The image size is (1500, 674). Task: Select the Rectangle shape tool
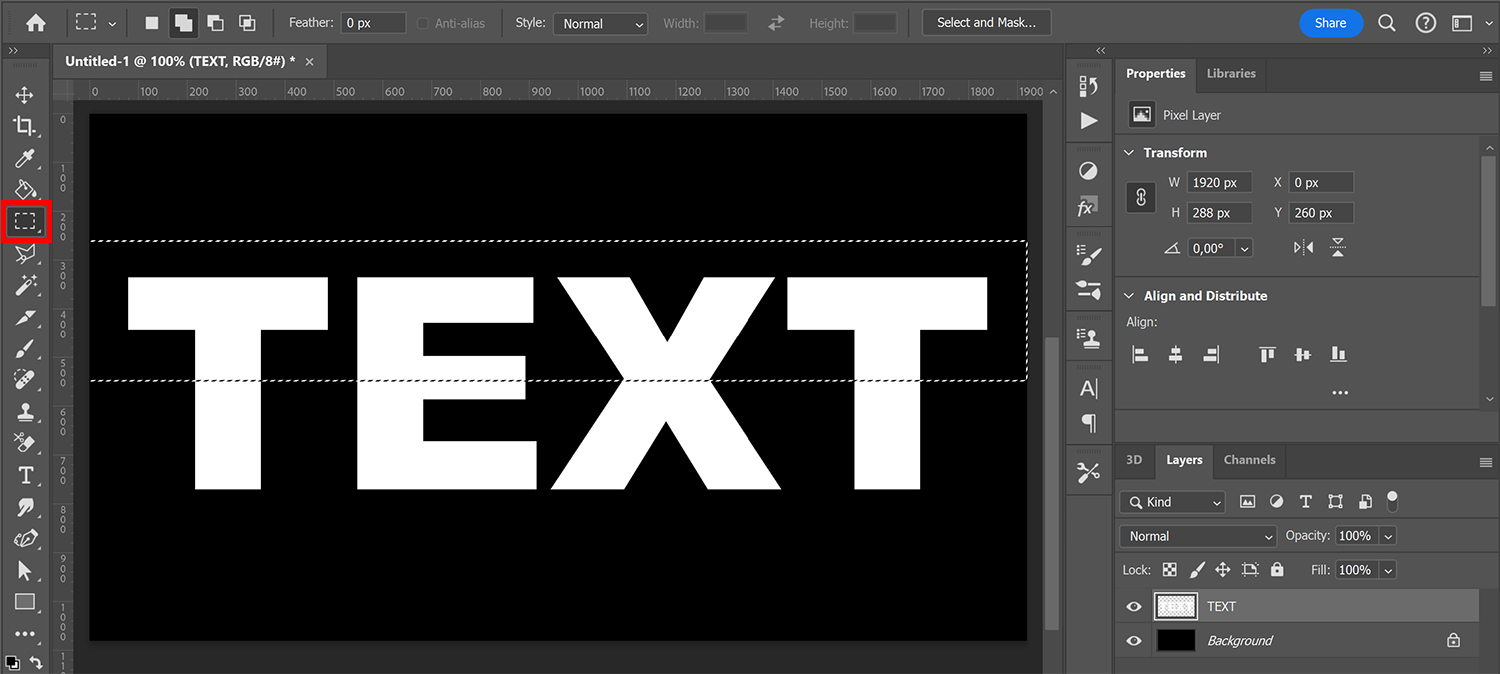(x=25, y=602)
